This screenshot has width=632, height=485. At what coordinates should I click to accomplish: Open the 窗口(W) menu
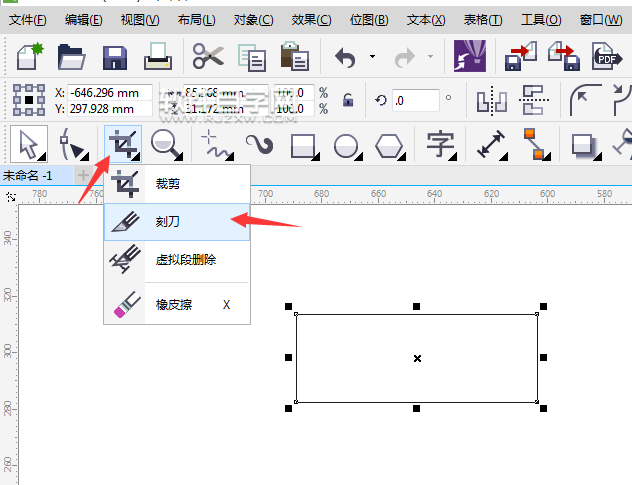point(601,19)
